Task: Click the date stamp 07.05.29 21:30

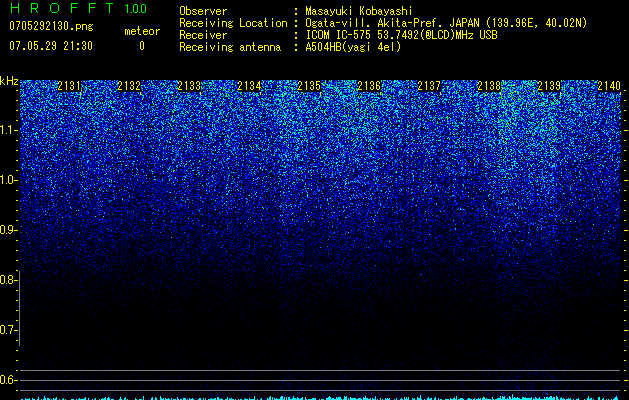Action: pos(51,46)
